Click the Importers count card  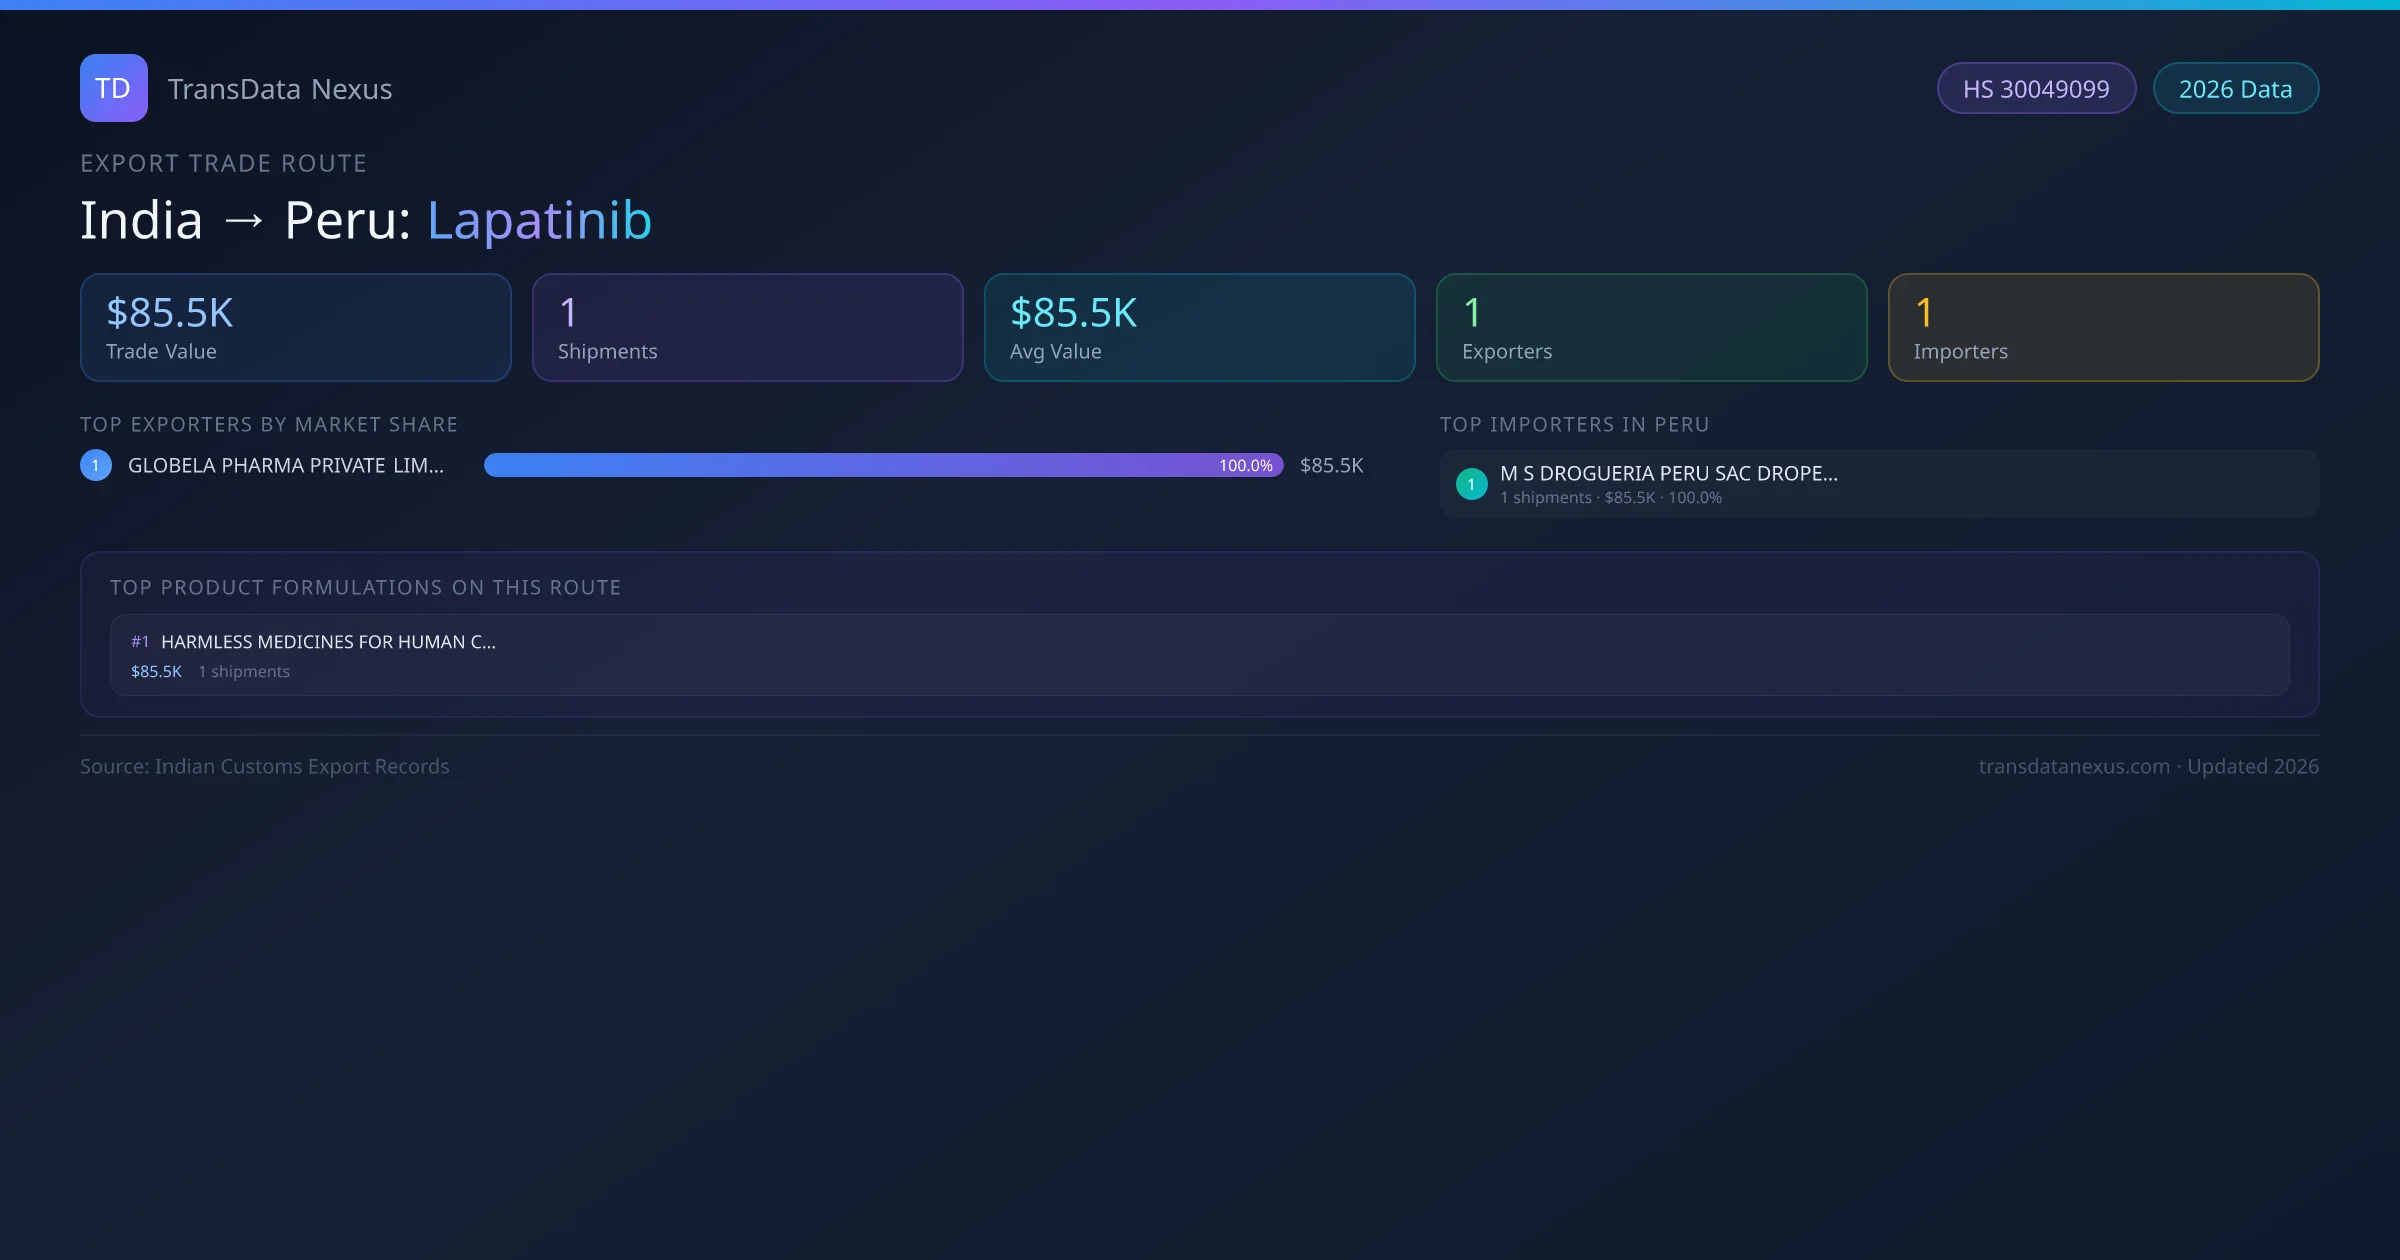coord(2103,328)
